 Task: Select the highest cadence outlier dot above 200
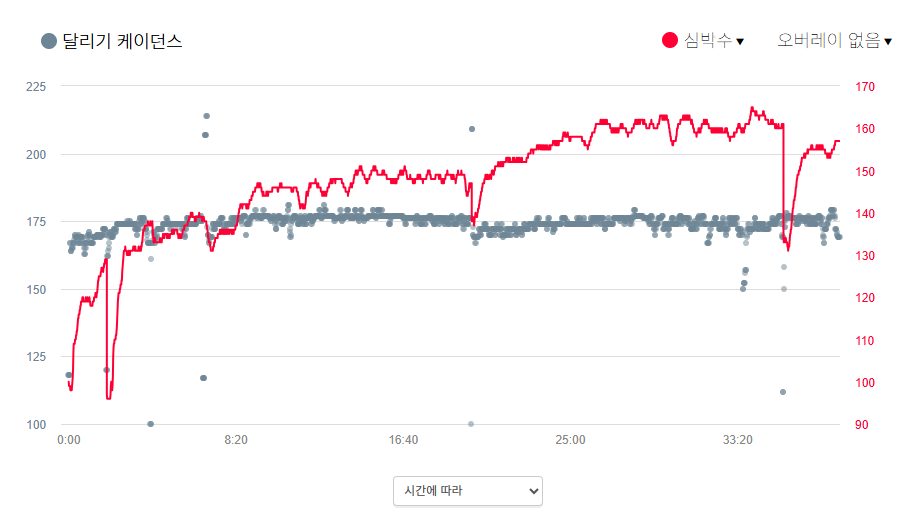coord(206,116)
